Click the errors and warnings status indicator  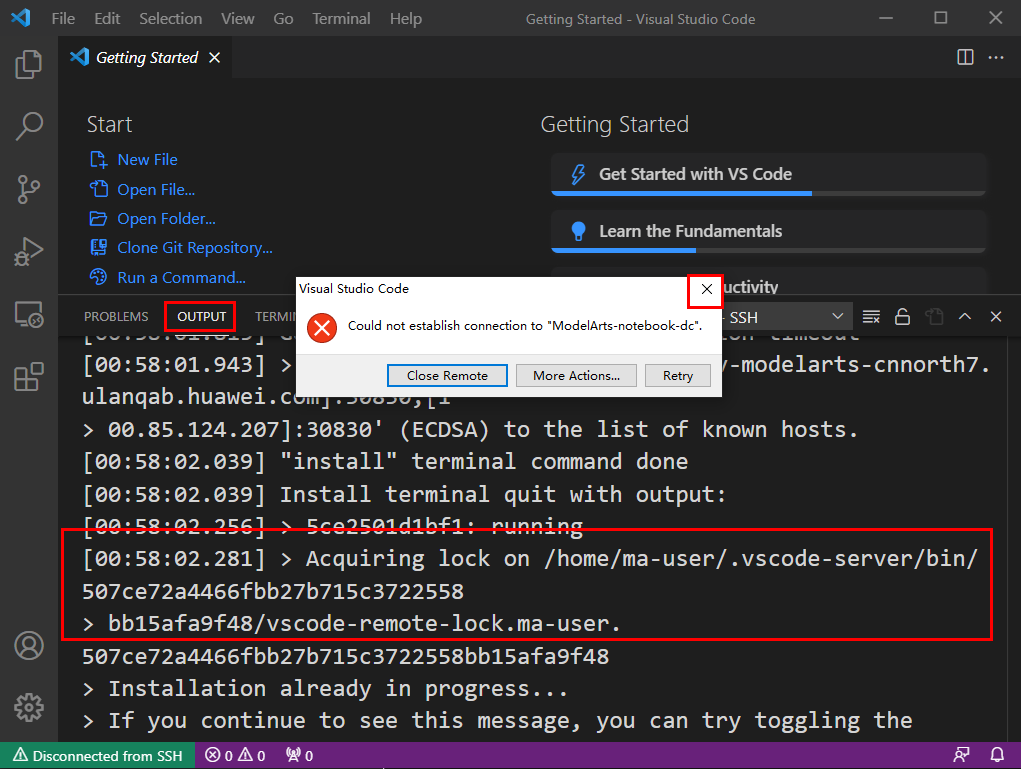(235, 755)
